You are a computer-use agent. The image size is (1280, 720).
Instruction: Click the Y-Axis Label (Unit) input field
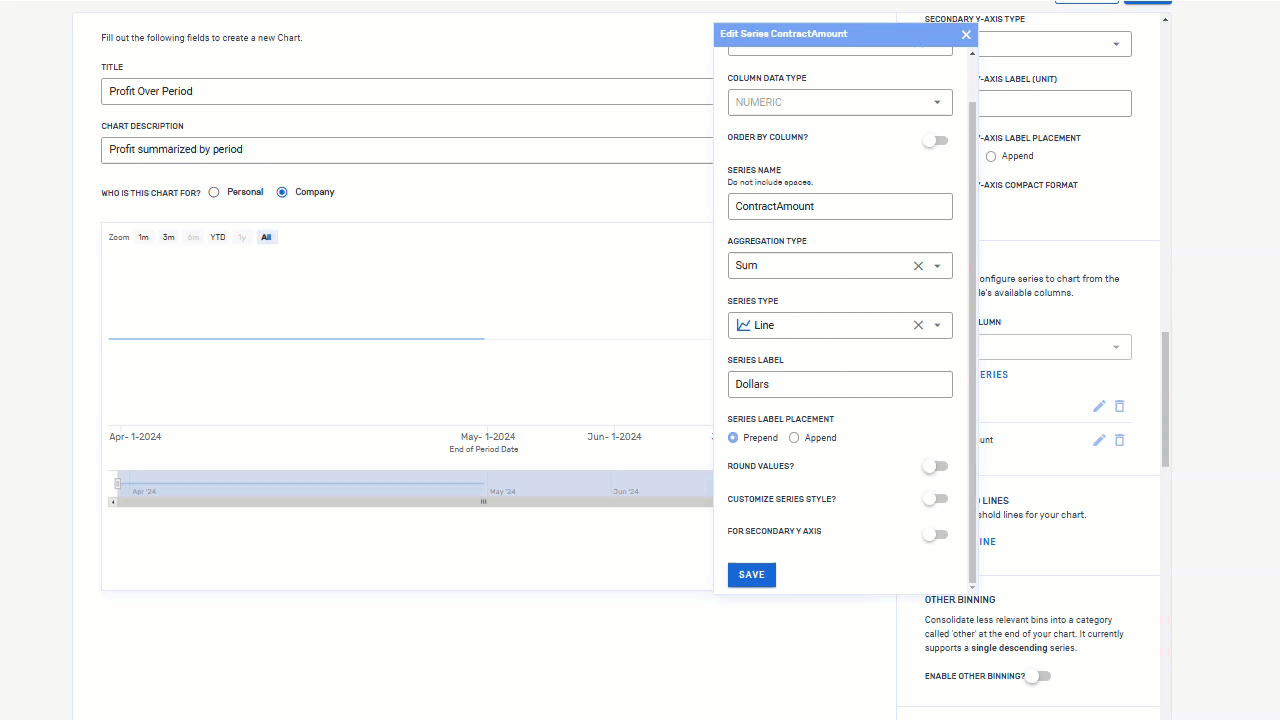click(x=1054, y=103)
